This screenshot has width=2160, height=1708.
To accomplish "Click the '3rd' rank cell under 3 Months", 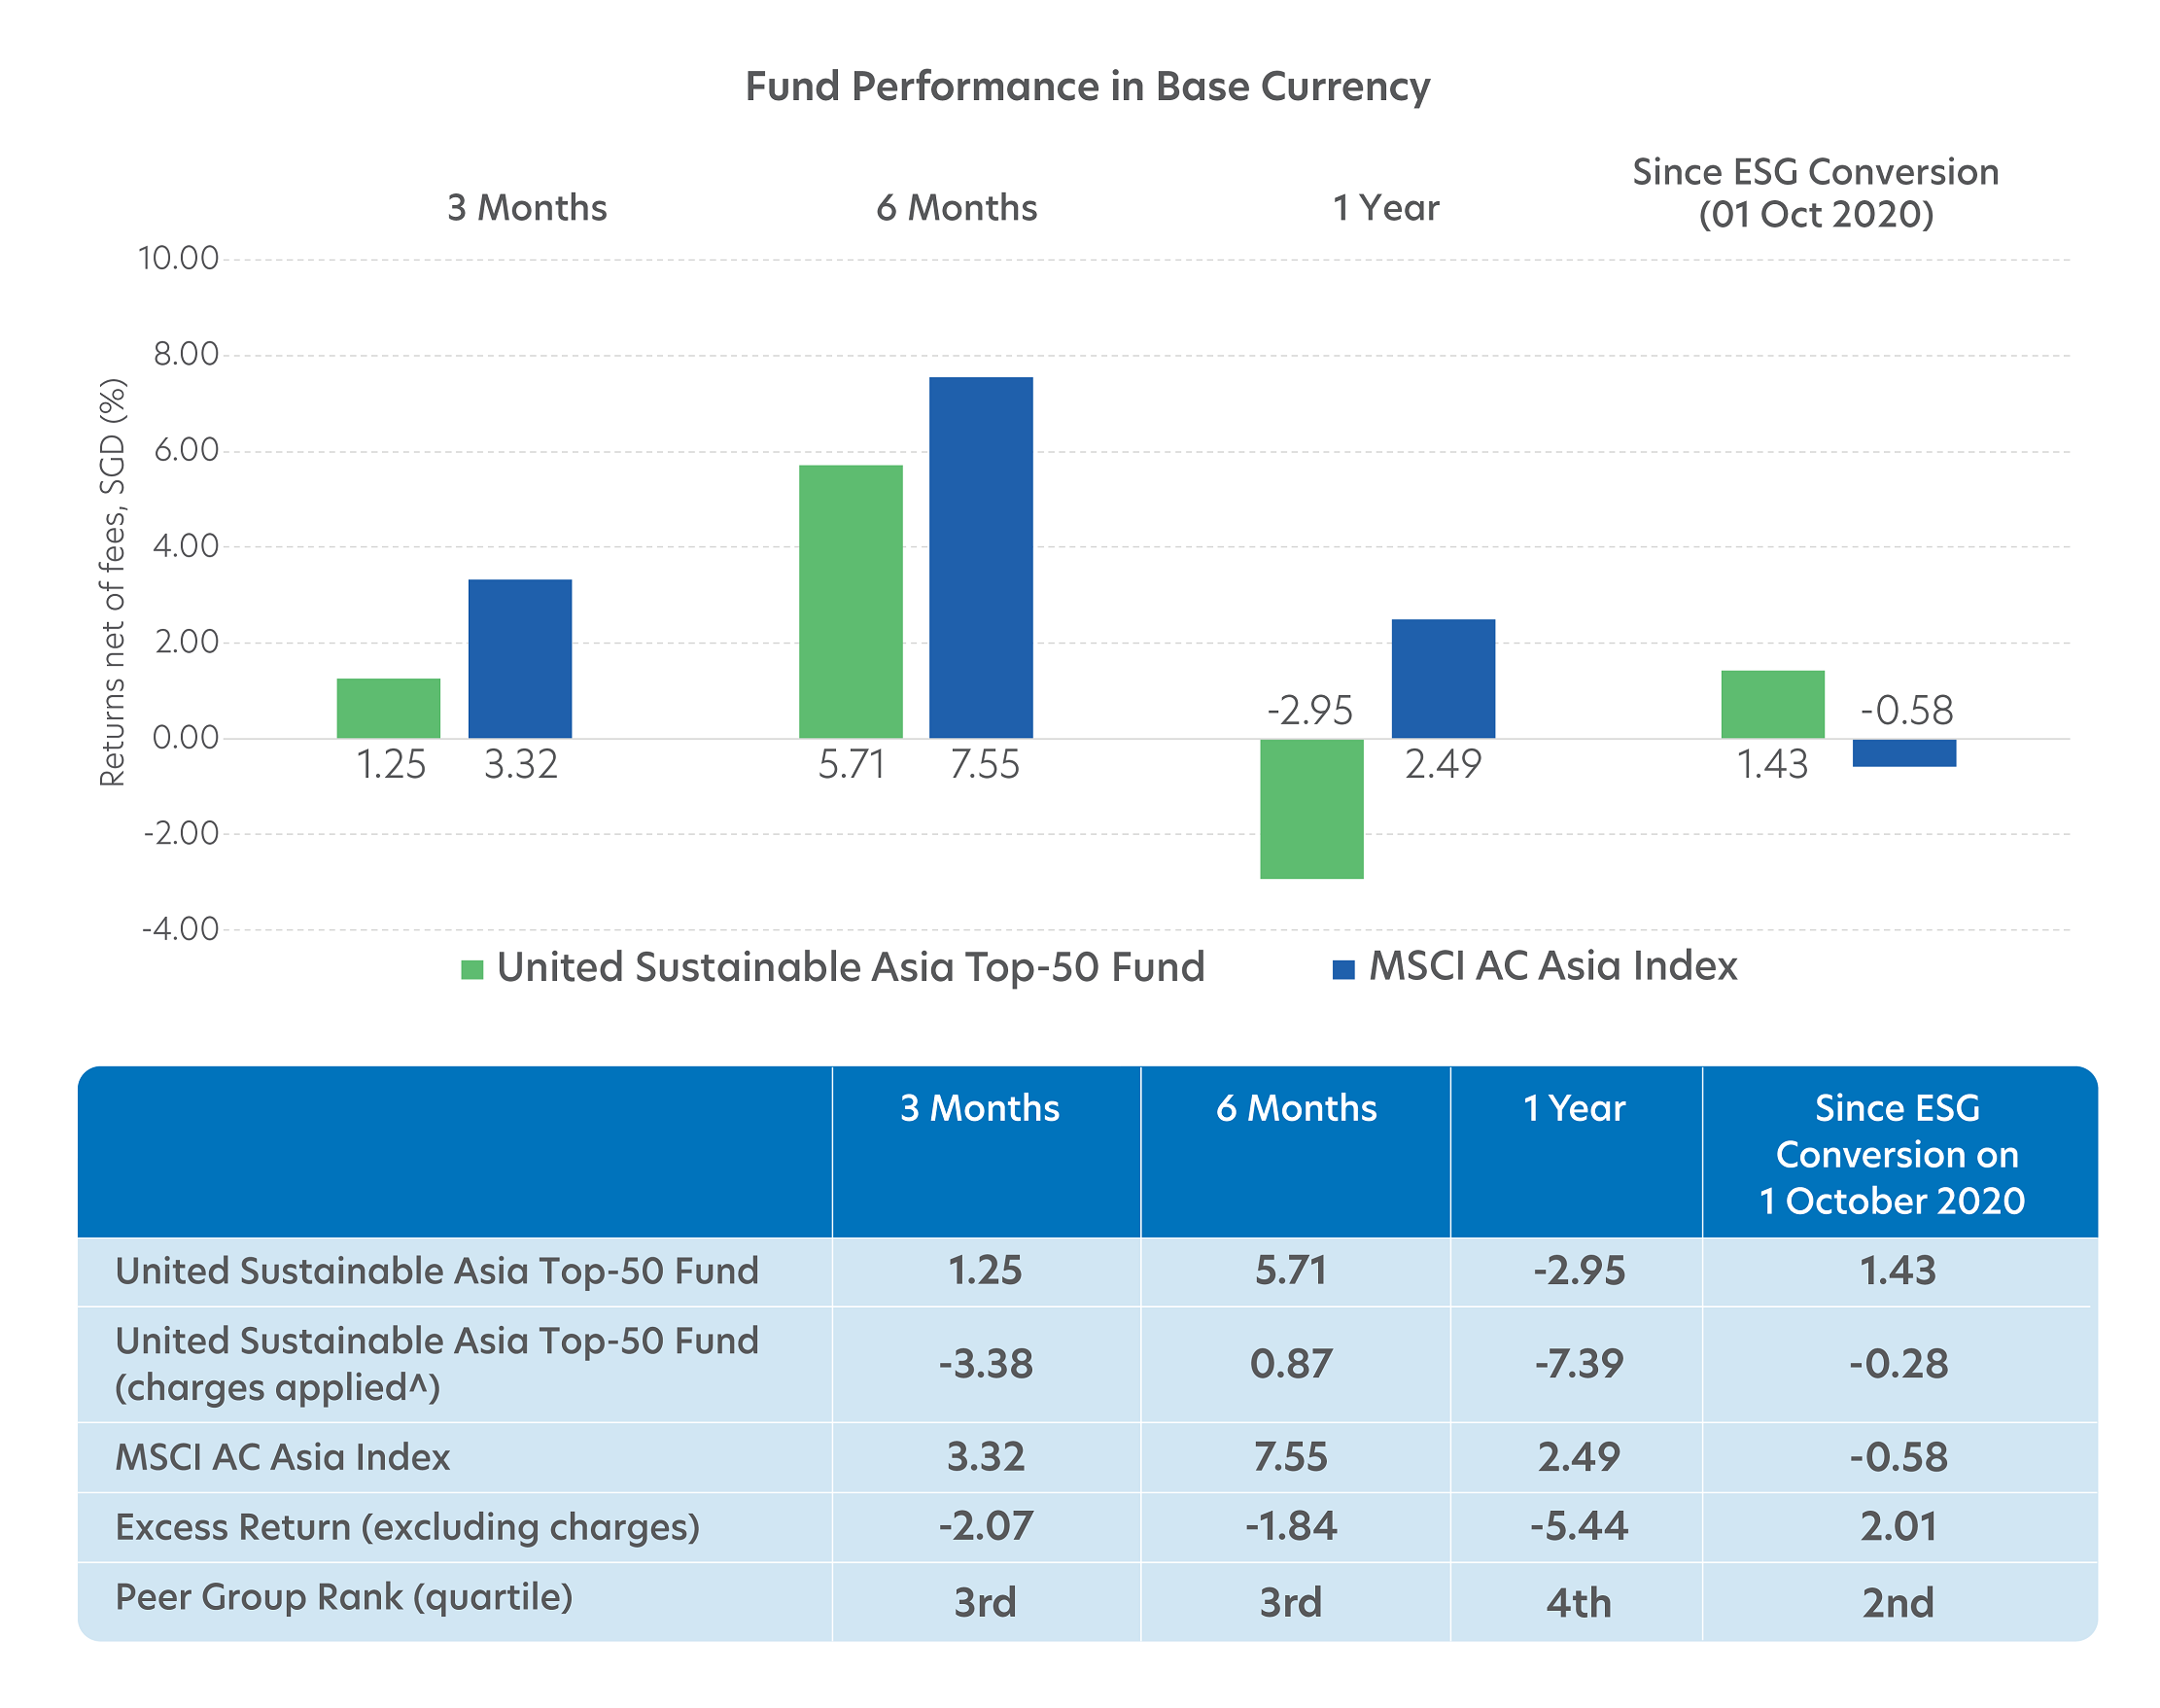I will [x=985, y=1604].
